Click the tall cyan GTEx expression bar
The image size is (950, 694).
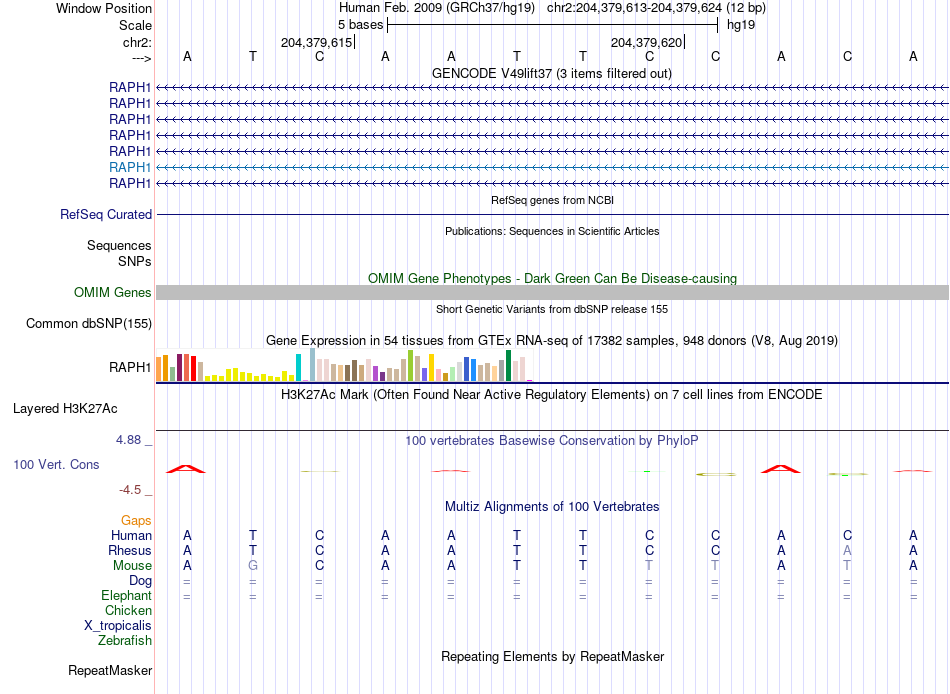point(298,367)
